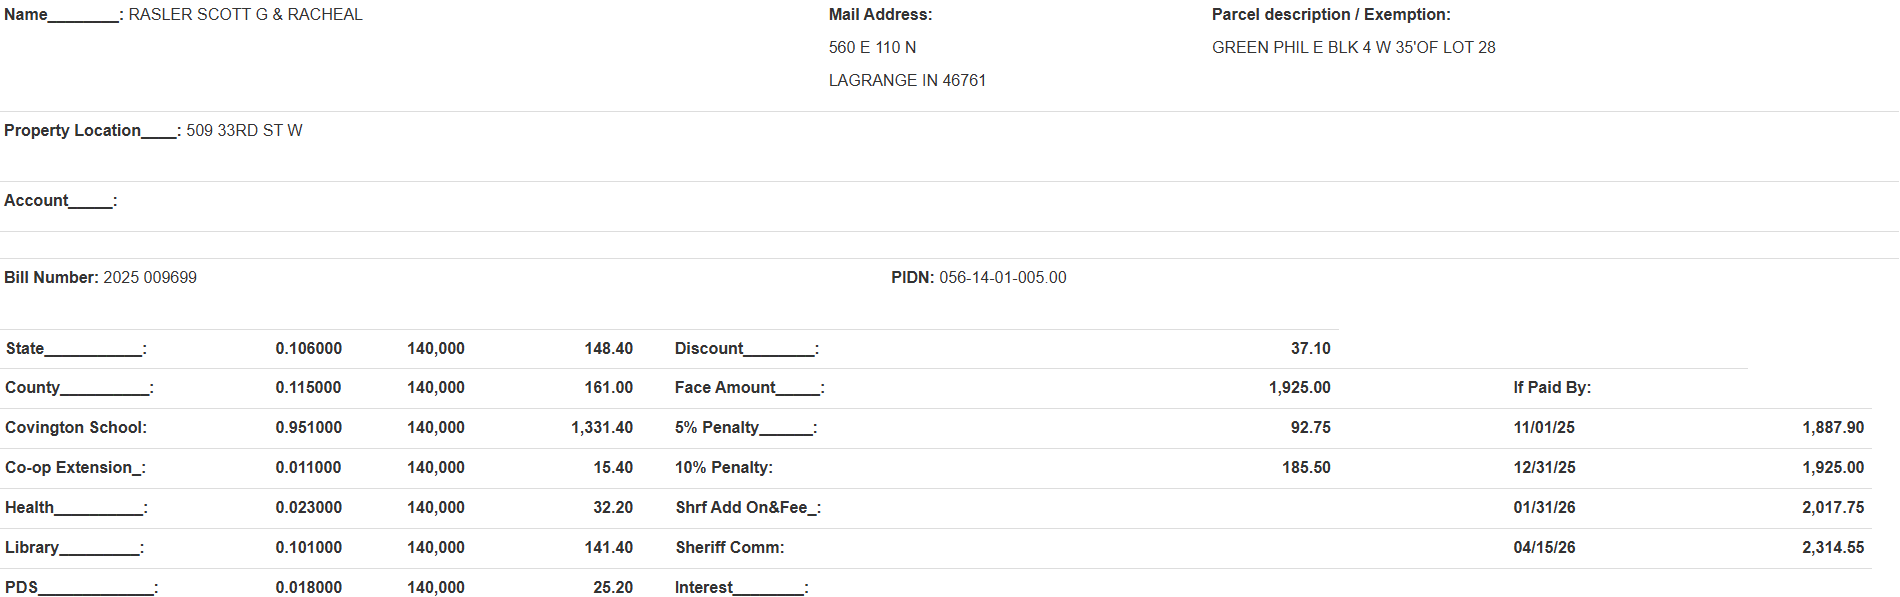This screenshot has height=597, width=1900.
Task: Click the Discount amount 37.10
Action: (x=1310, y=349)
